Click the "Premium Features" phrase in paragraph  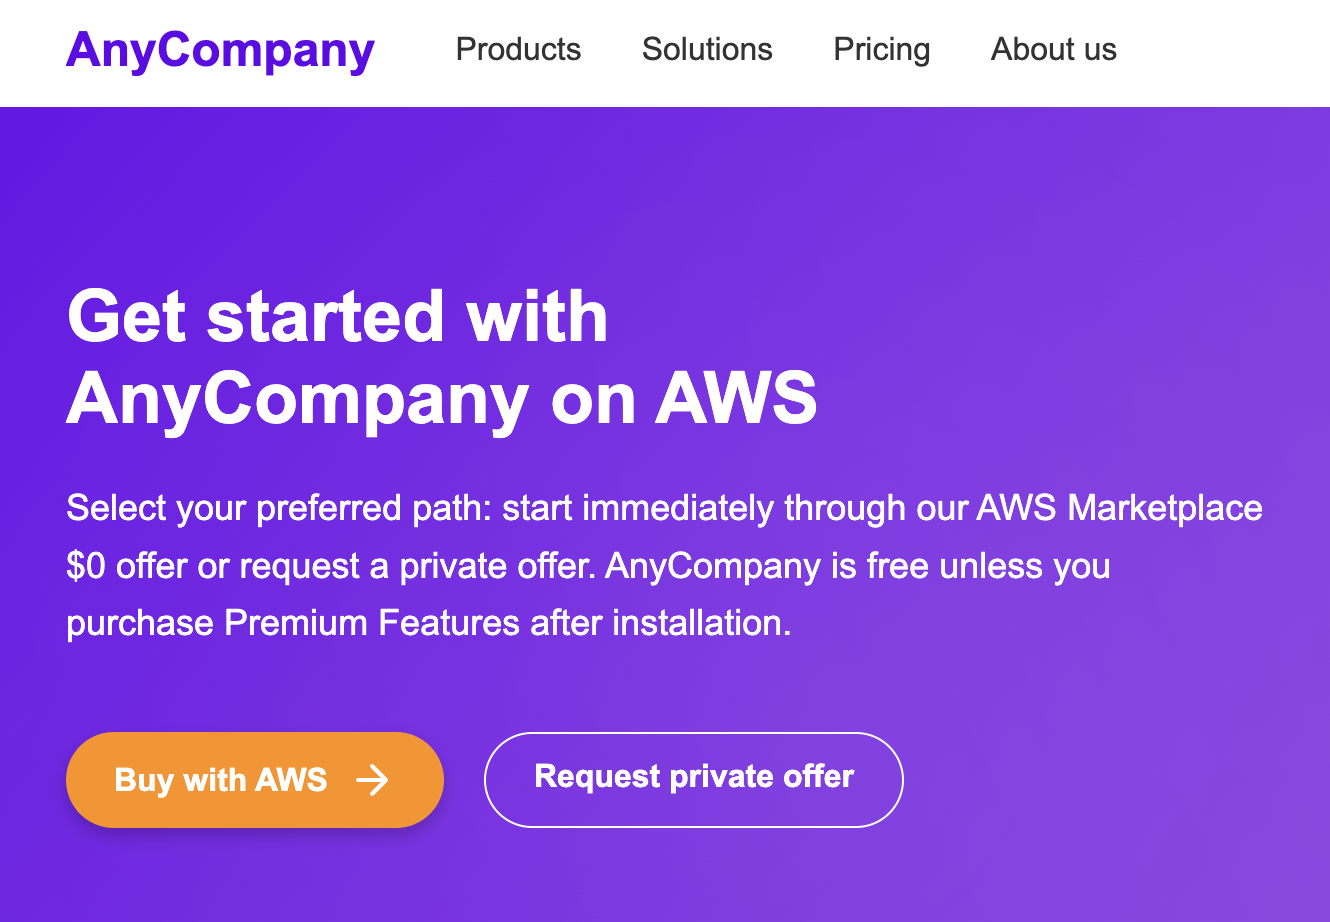372,623
